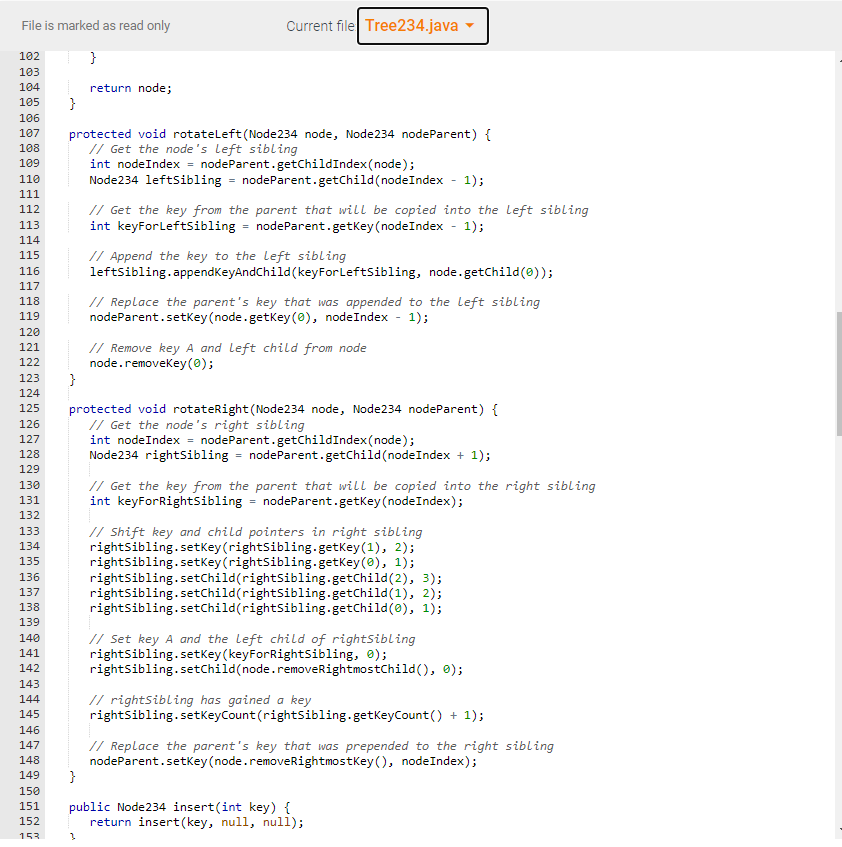Click the comment '// Replace the parent's key that was appended to the left sibling'
This screenshot has width=842, height=847.
(x=314, y=302)
